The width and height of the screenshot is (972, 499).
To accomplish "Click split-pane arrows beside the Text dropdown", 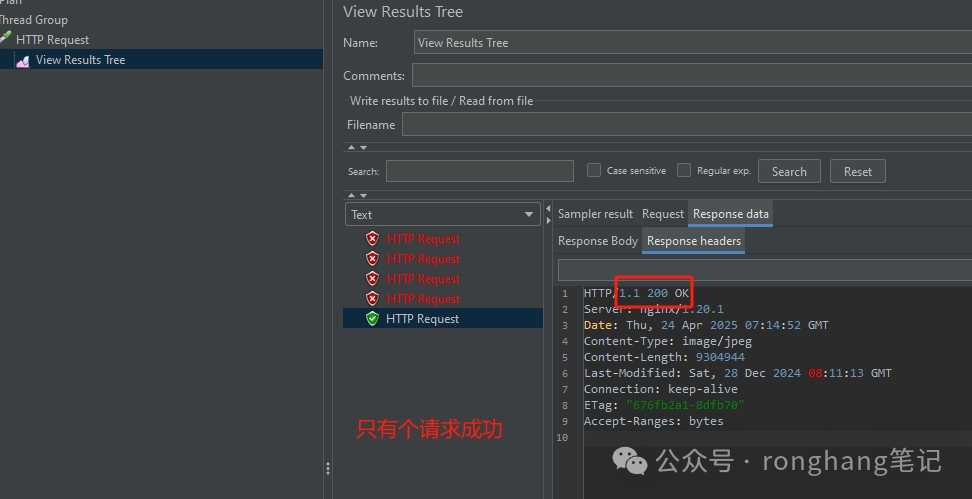I will tap(548, 214).
